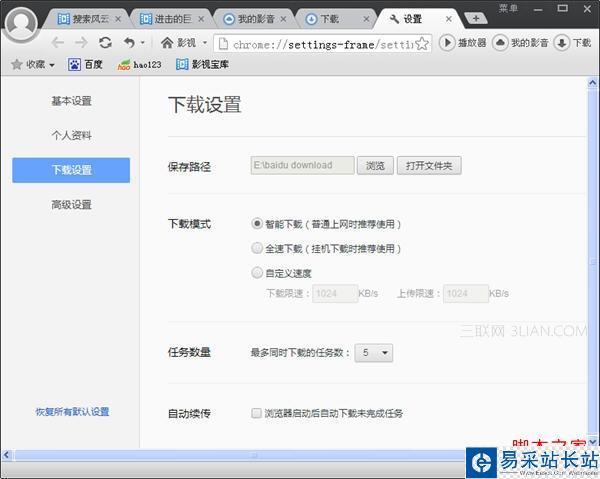This screenshot has width=600, height=479.
Task: Open the 影视宝库 bookmark
Action: pyautogui.click(x=202, y=64)
